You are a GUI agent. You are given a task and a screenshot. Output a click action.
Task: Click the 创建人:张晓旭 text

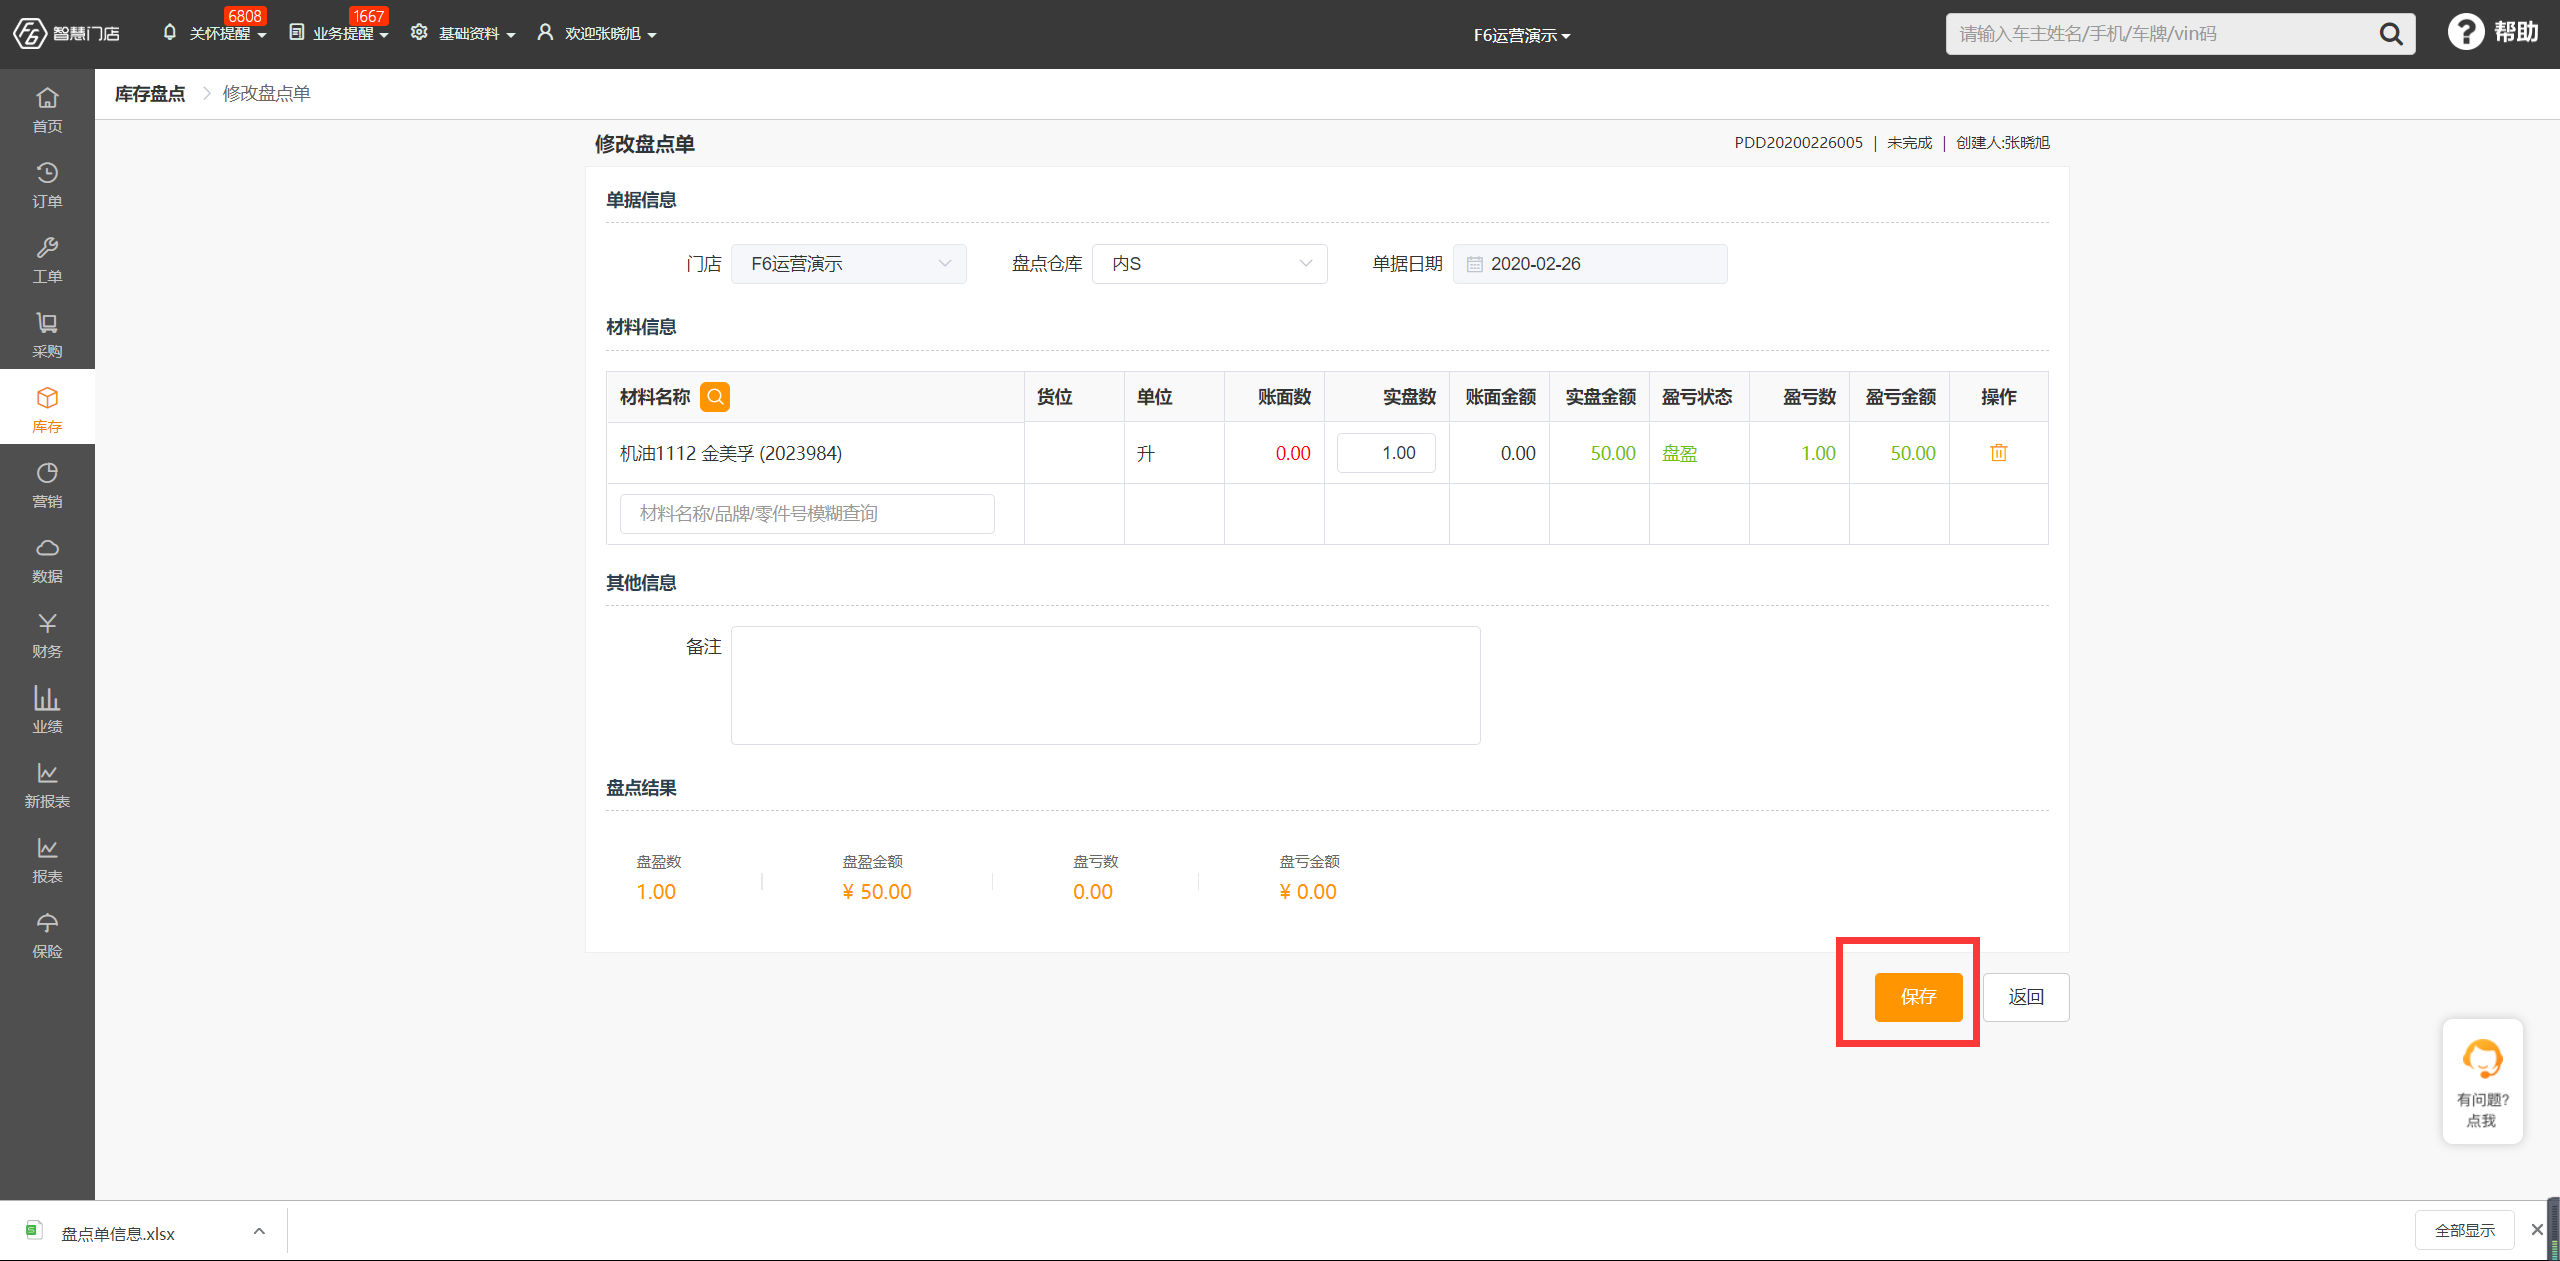2003,143
